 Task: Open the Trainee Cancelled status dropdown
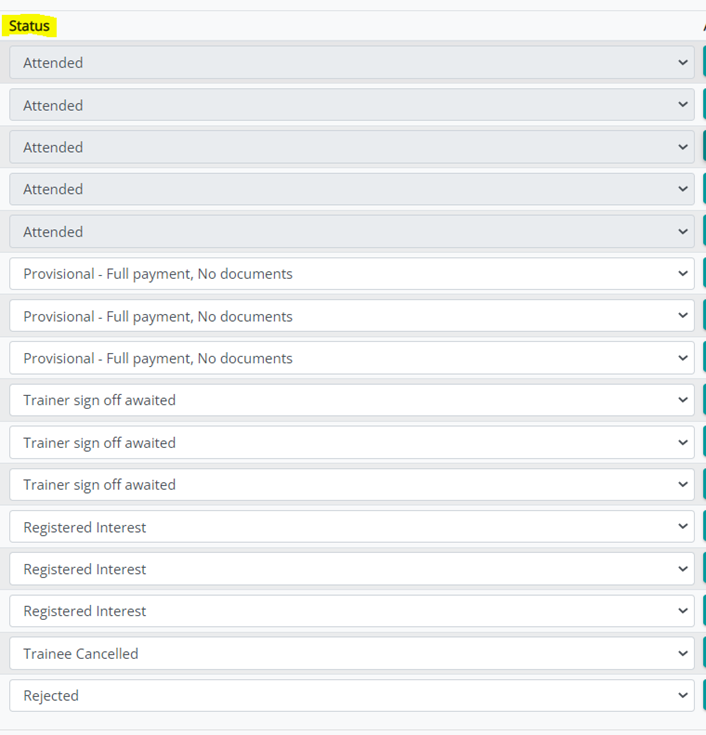point(351,654)
